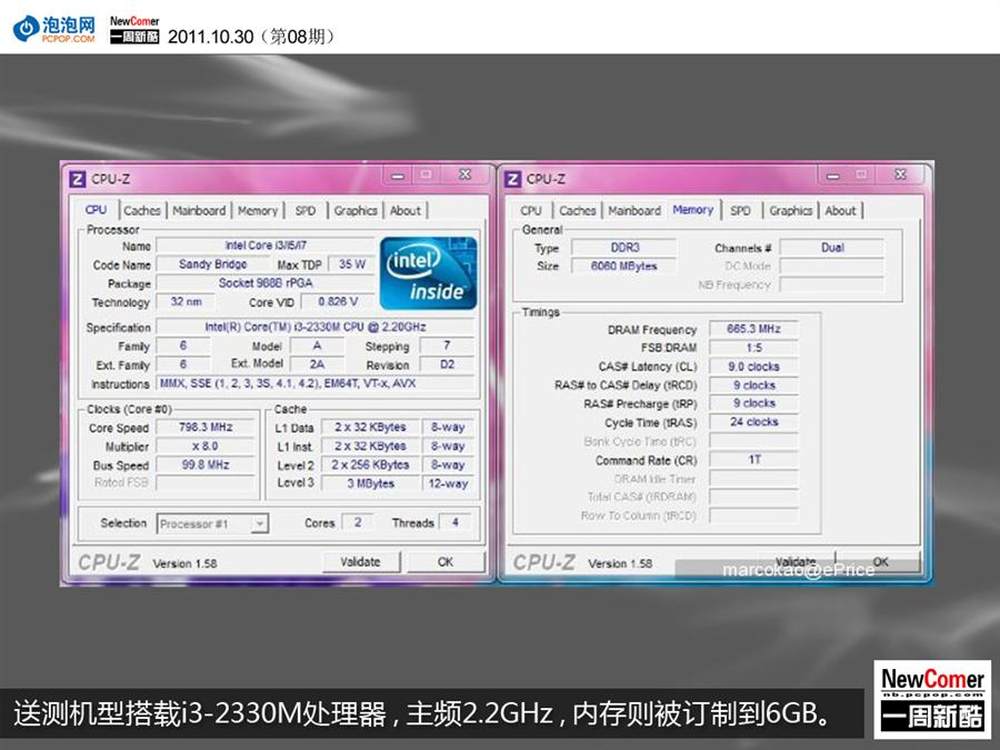Image resolution: width=1000 pixels, height=750 pixels.
Task: Click the Command Rate value 1T
Action: (754, 460)
